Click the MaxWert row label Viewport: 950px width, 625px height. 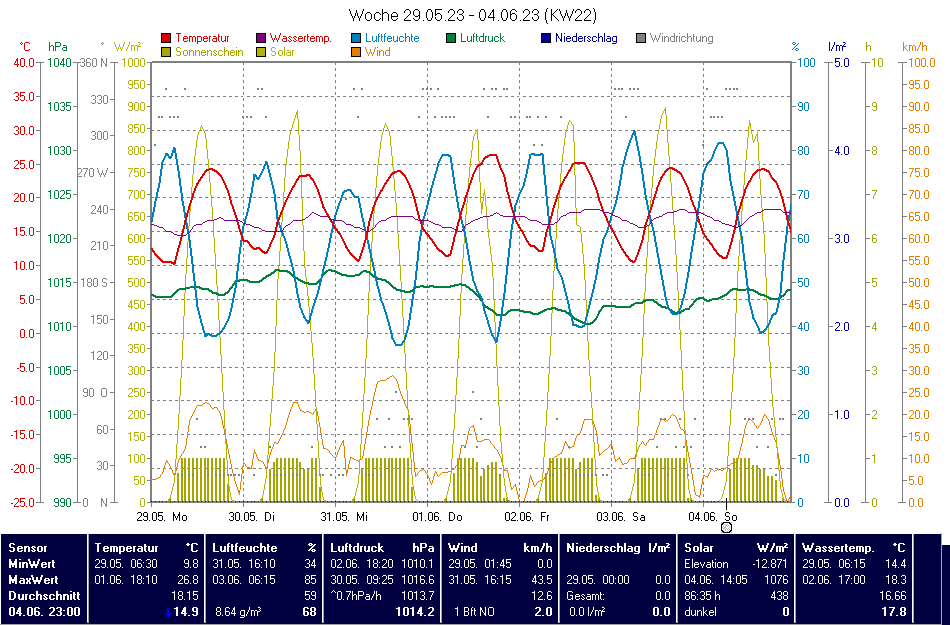click(34, 580)
